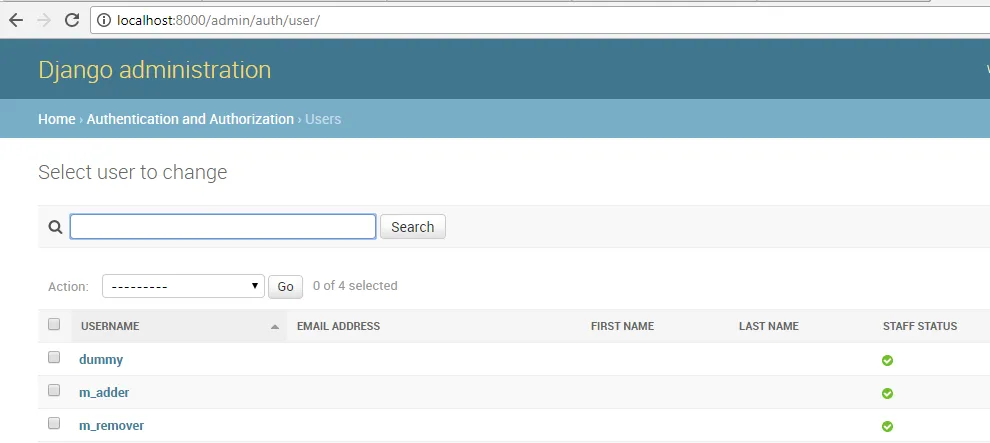Click the 'Action:' label
The image size is (990, 443).
coord(68,286)
